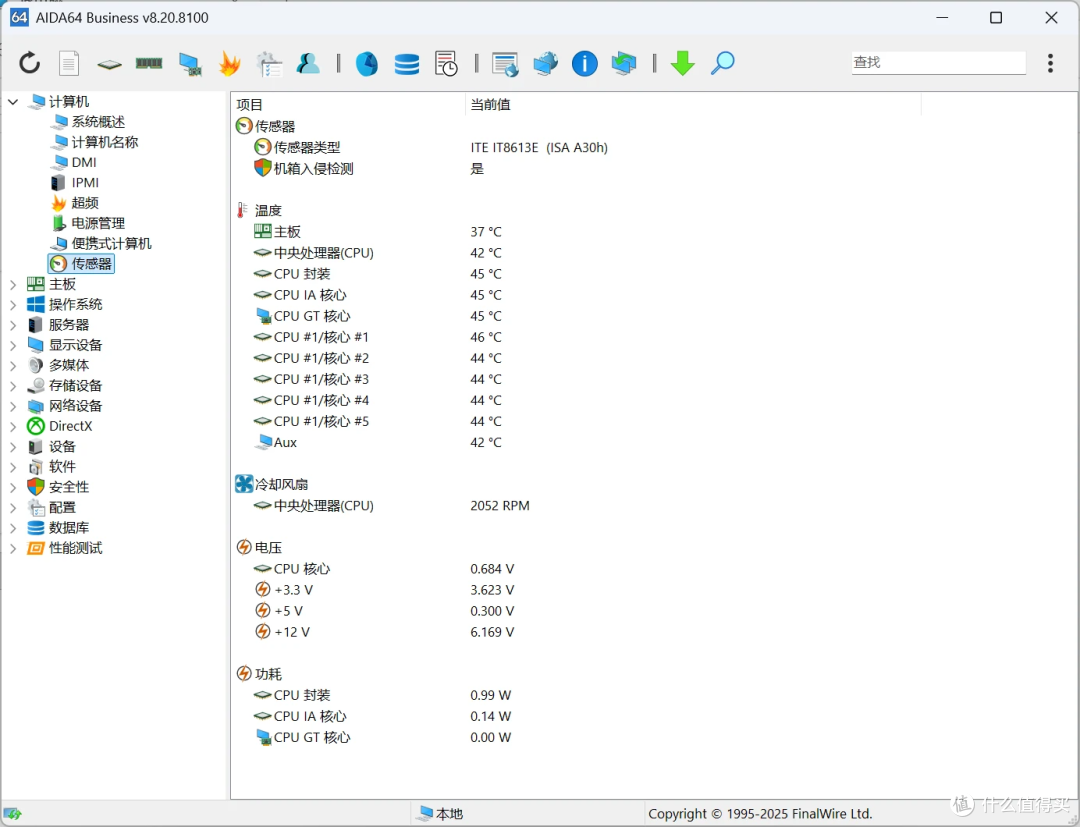The height and width of the screenshot is (827, 1080).
Task: Click the blue pie disk icon
Action: click(x=366, y=63)
